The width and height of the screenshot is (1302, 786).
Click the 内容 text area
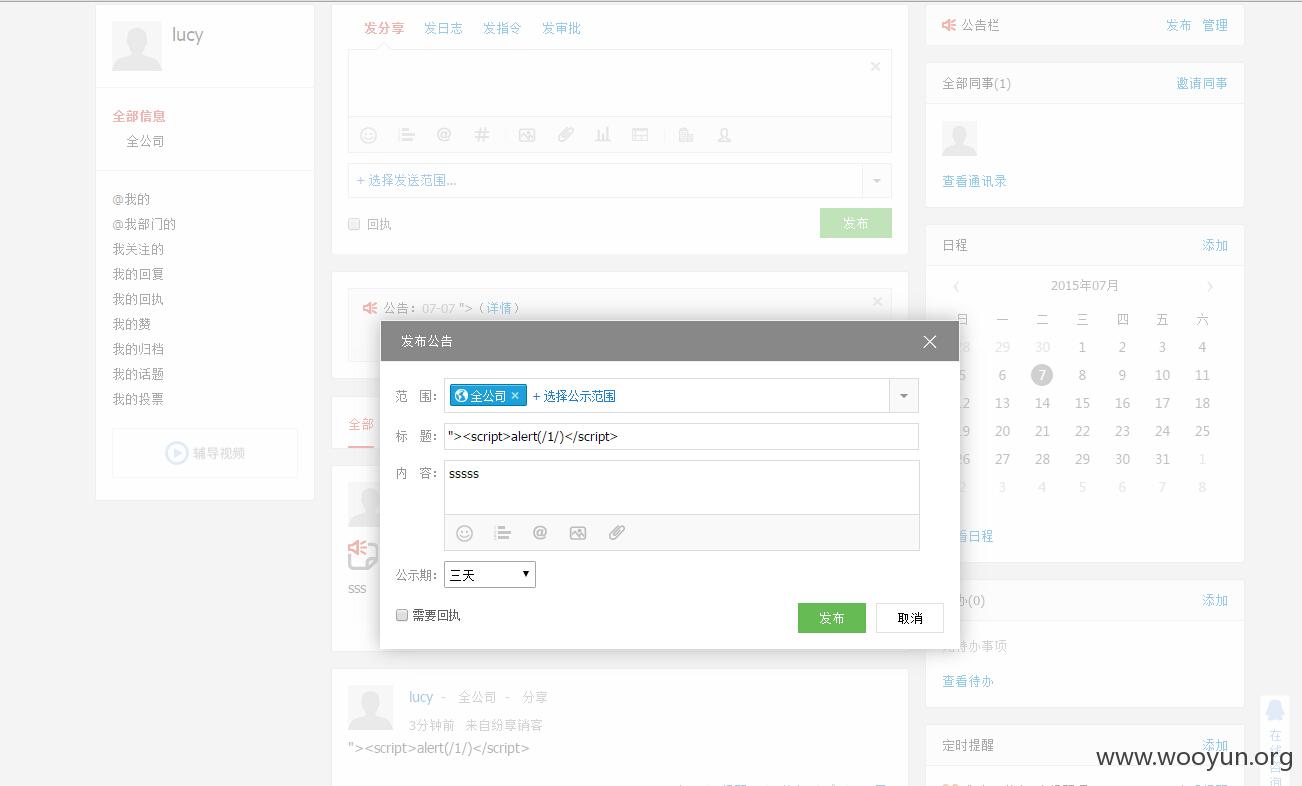point(681,487)
